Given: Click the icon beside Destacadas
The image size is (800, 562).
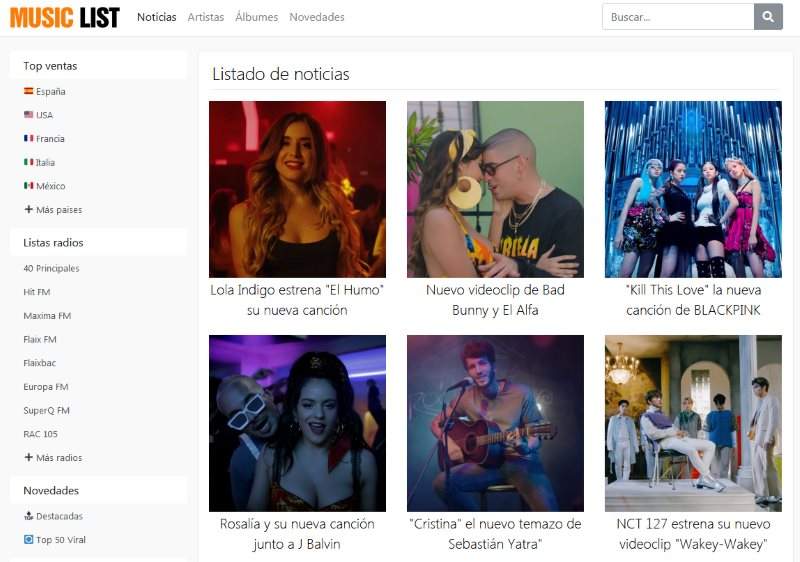Looking at the screenshot, I should [29, 516].
